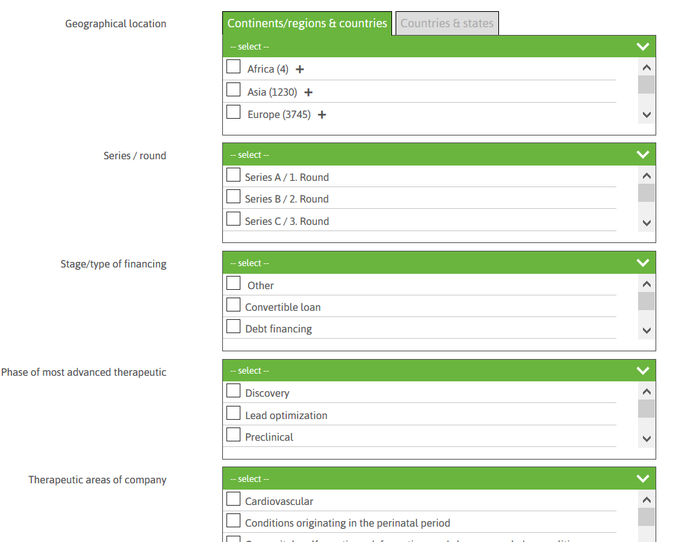
Task: Click scrollbar thumb in Series / round list
Action: 646,193
